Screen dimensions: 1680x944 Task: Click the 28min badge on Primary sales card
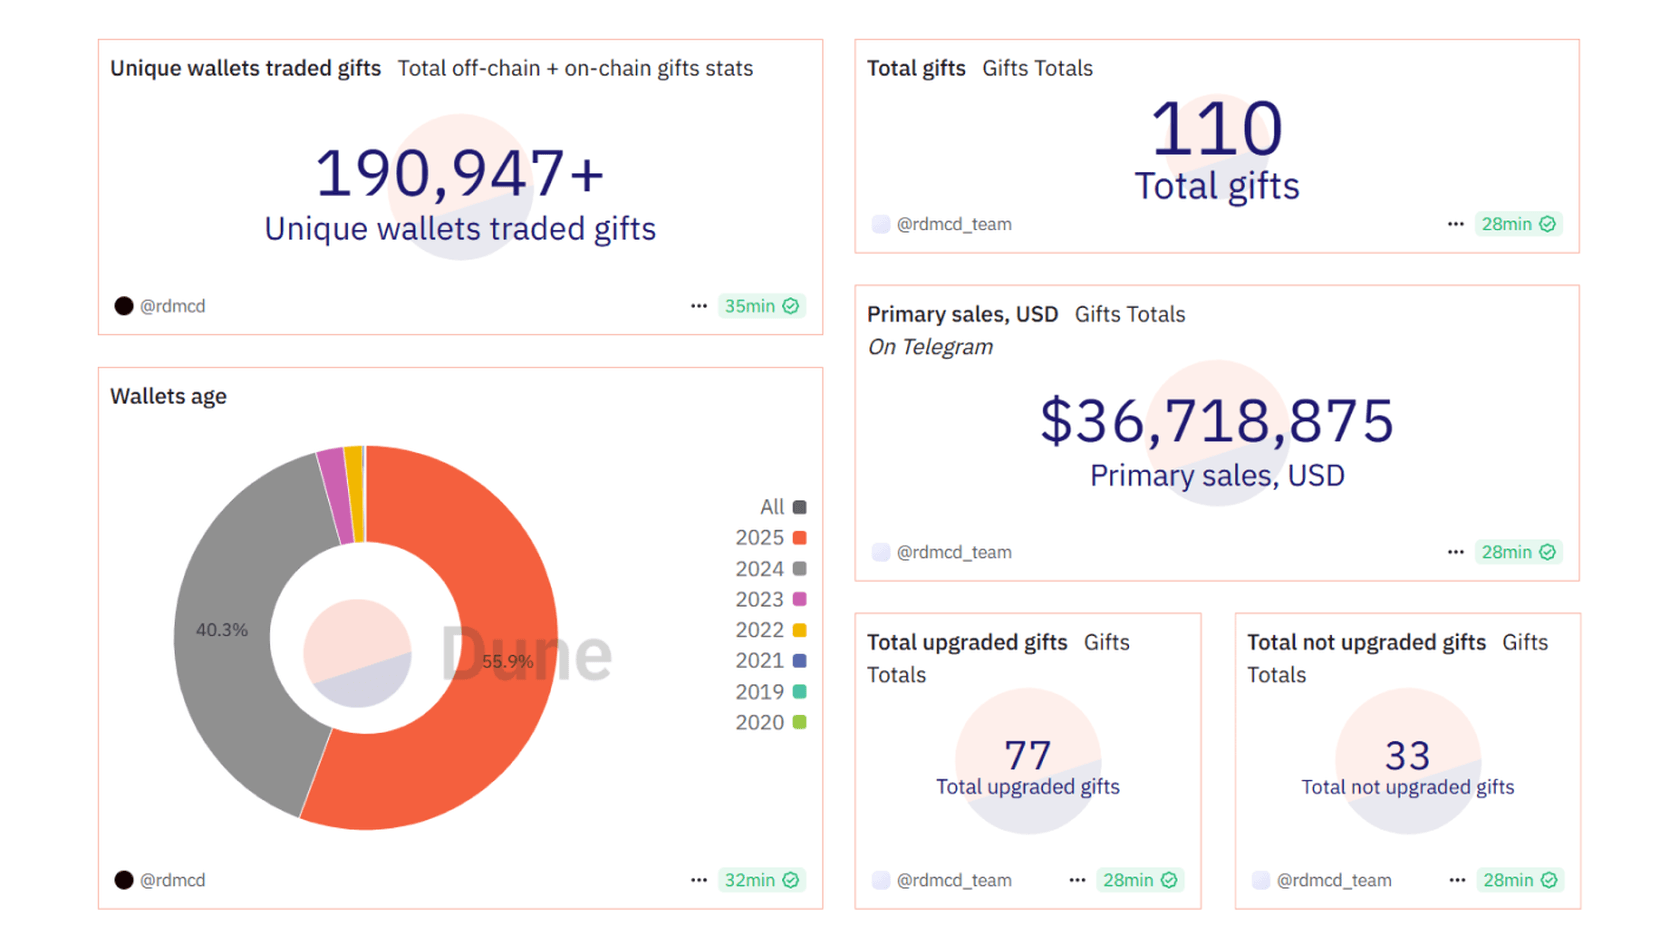tap(1518, 552)
